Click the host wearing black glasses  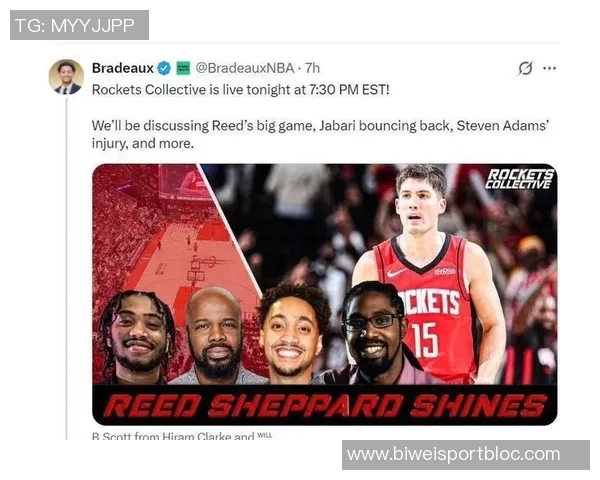point(371,333)
